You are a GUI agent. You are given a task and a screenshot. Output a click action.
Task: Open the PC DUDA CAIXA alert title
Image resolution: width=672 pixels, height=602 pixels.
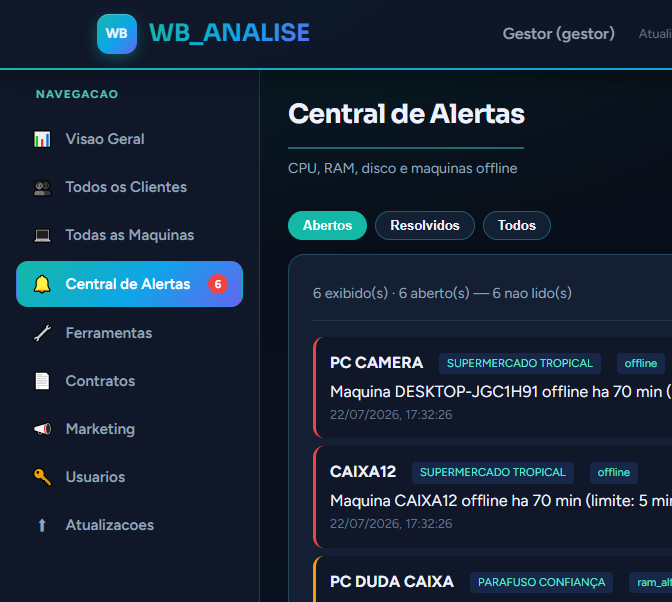[392, 582]
